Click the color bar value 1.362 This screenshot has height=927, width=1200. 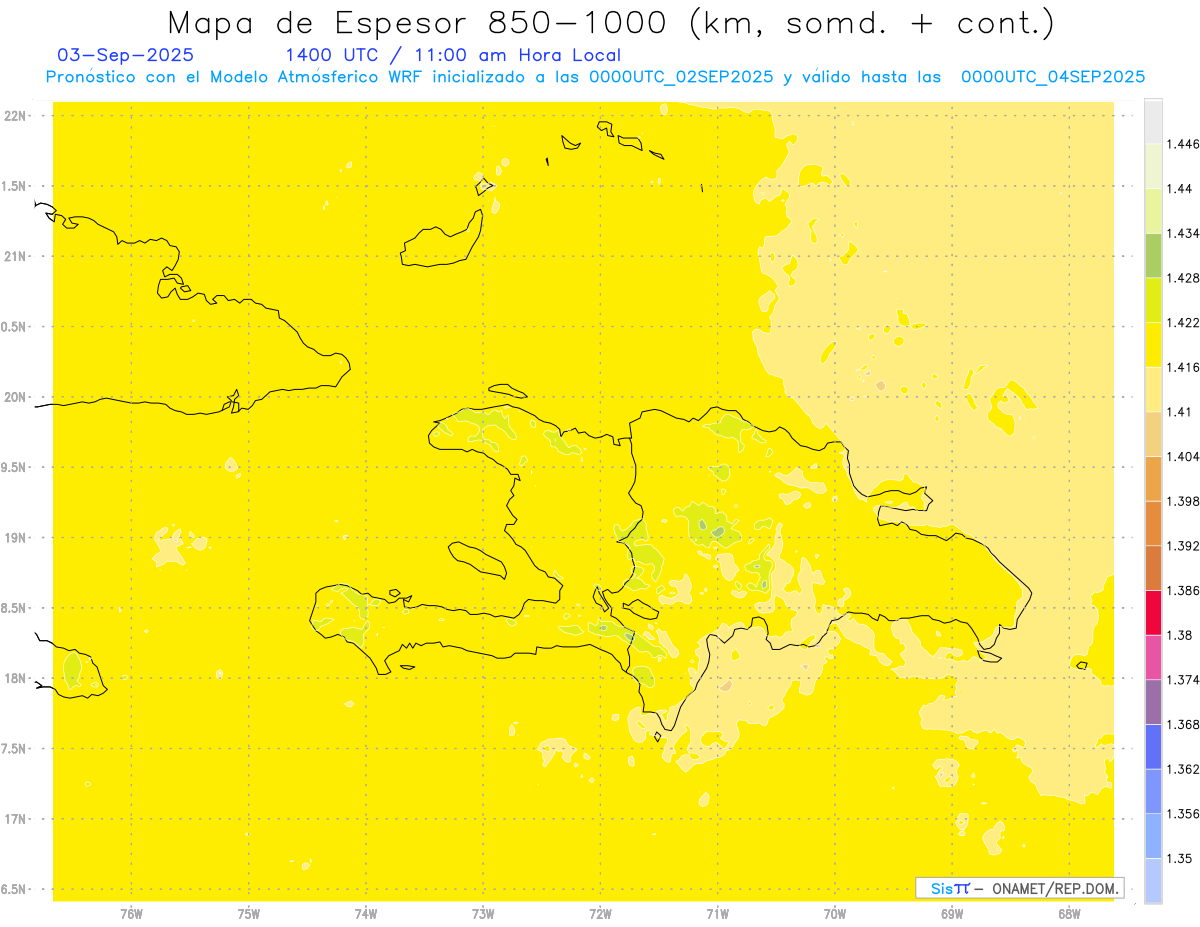point(1183,769)
